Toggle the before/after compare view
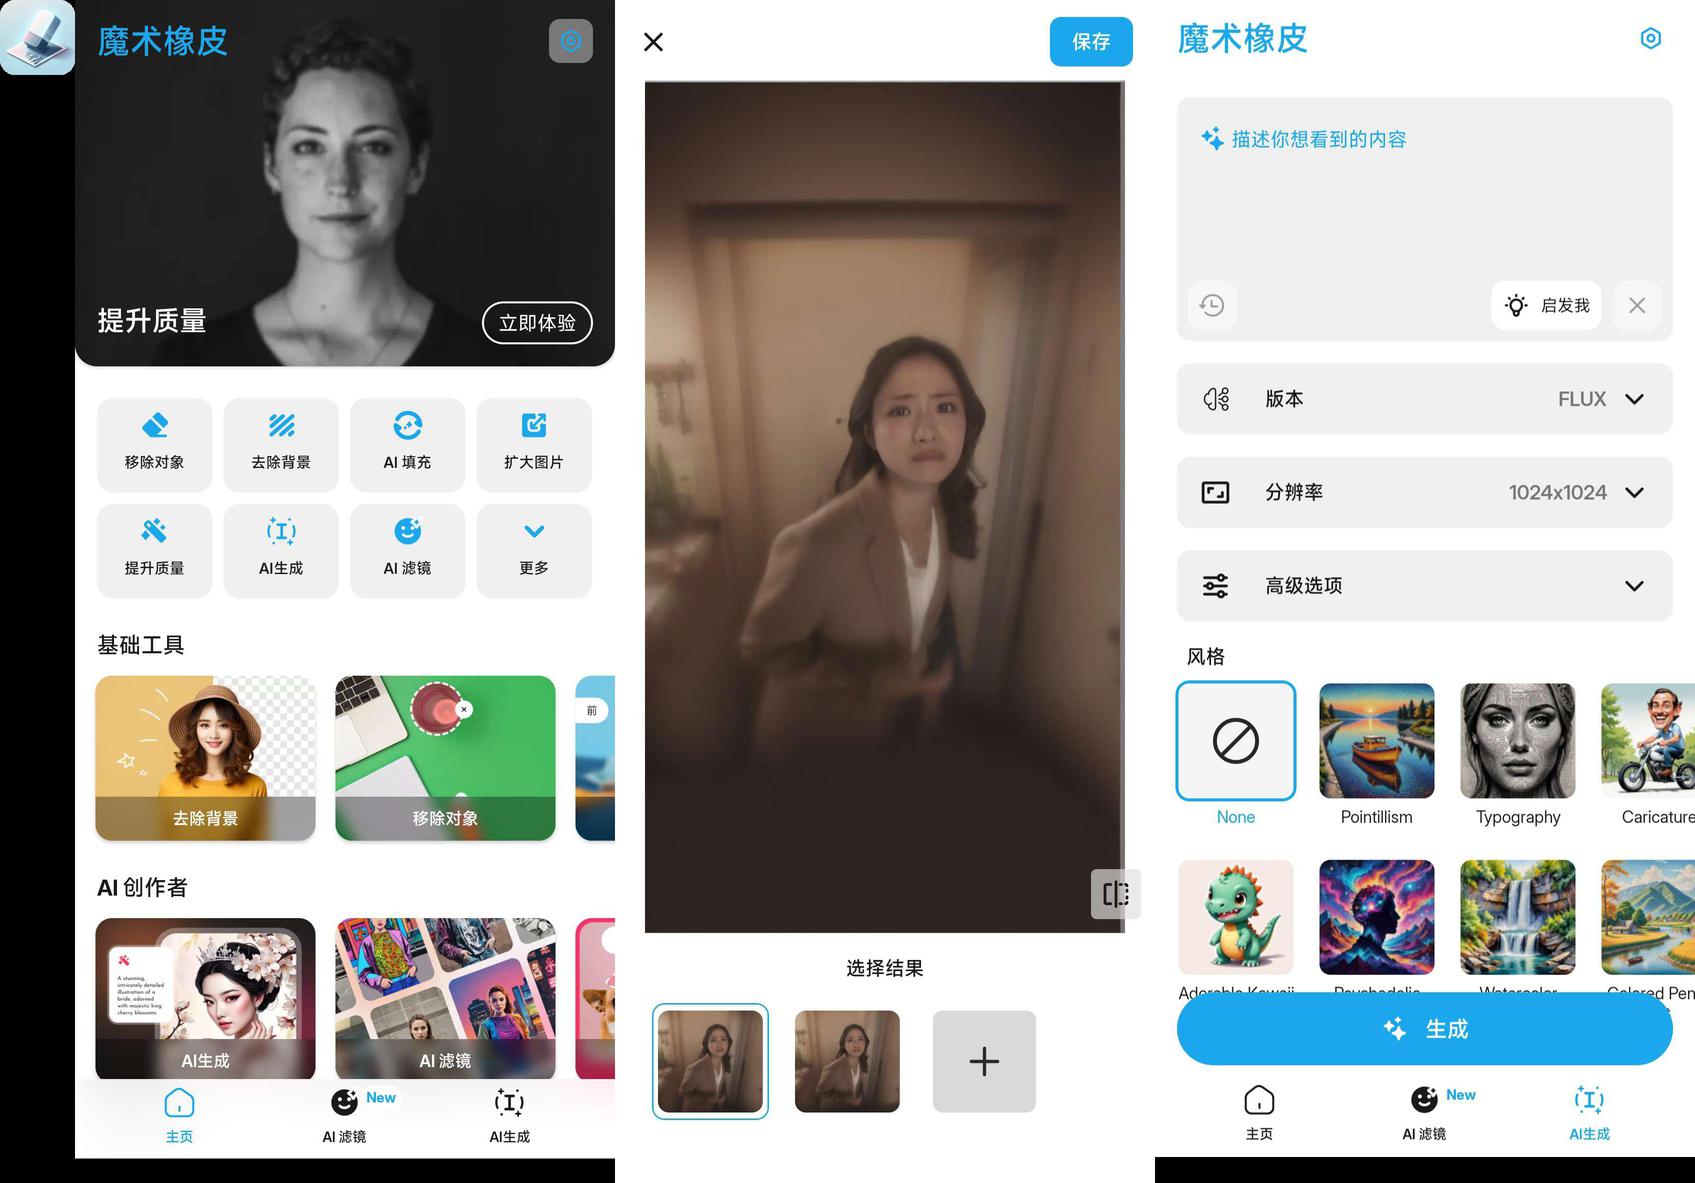 tap(1115, 893)
